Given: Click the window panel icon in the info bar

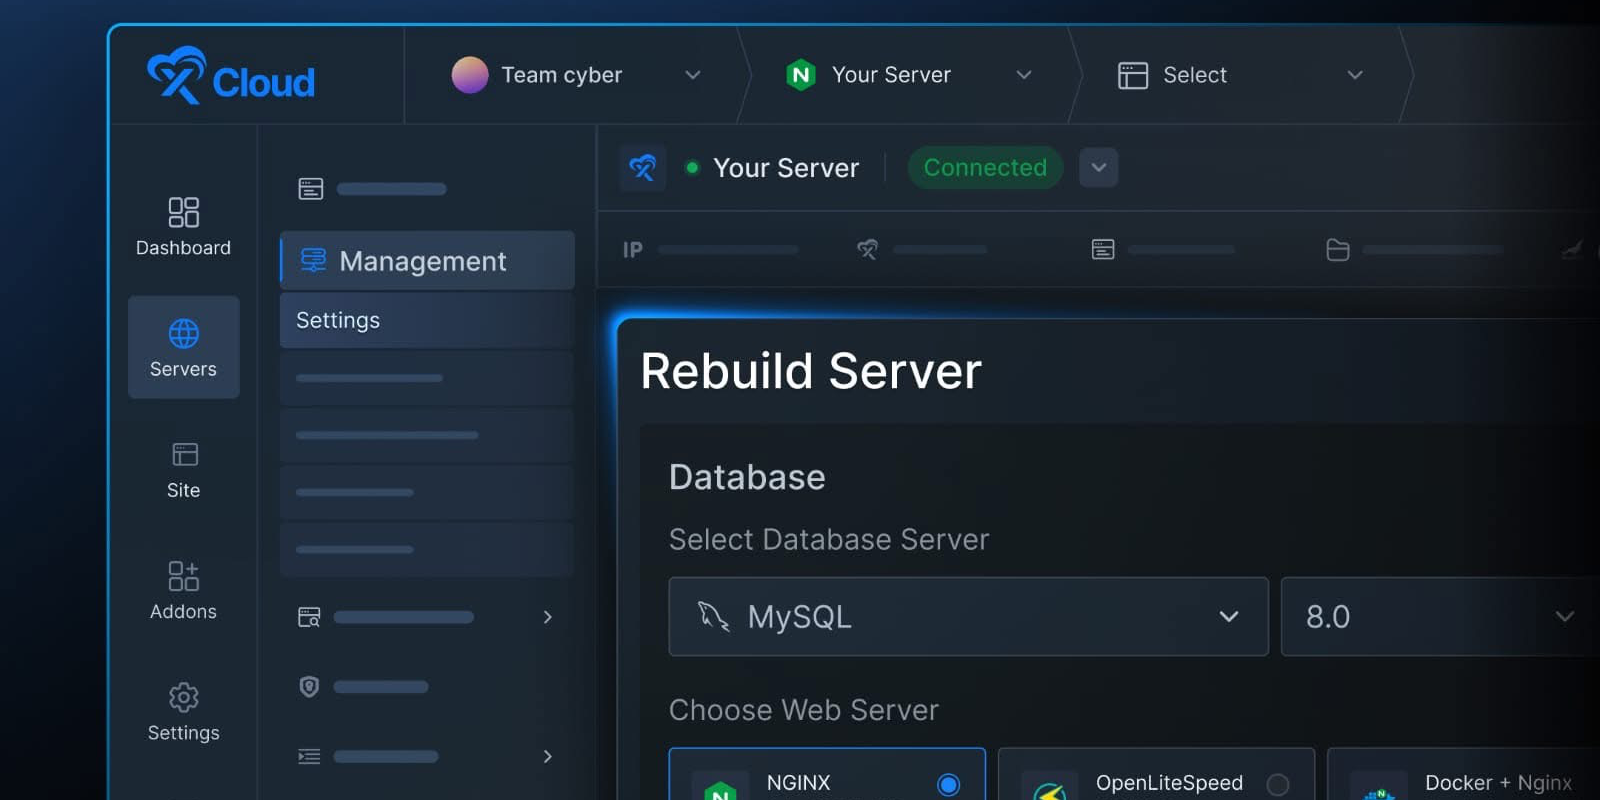Looking at the screenshot, I should [1103, 249].
